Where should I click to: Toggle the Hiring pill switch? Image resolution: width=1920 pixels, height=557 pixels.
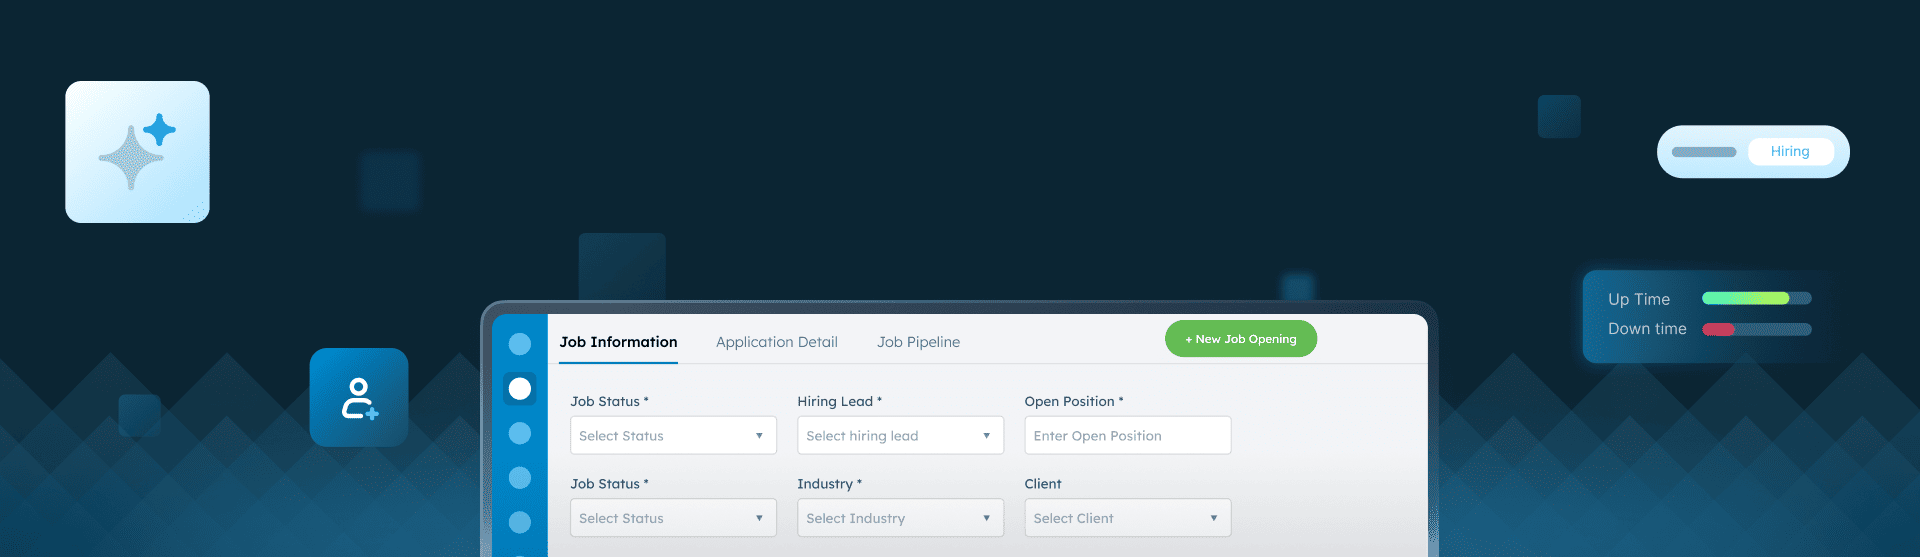(1752, 152)
